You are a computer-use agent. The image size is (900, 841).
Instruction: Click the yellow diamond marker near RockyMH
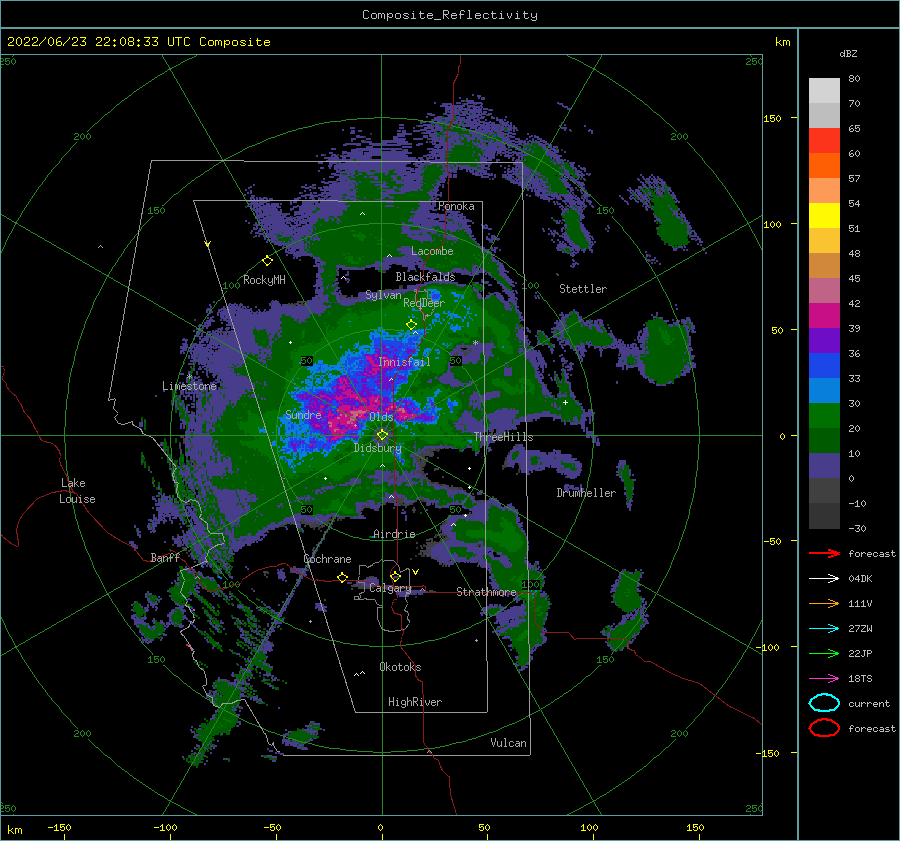pos(267,261)
